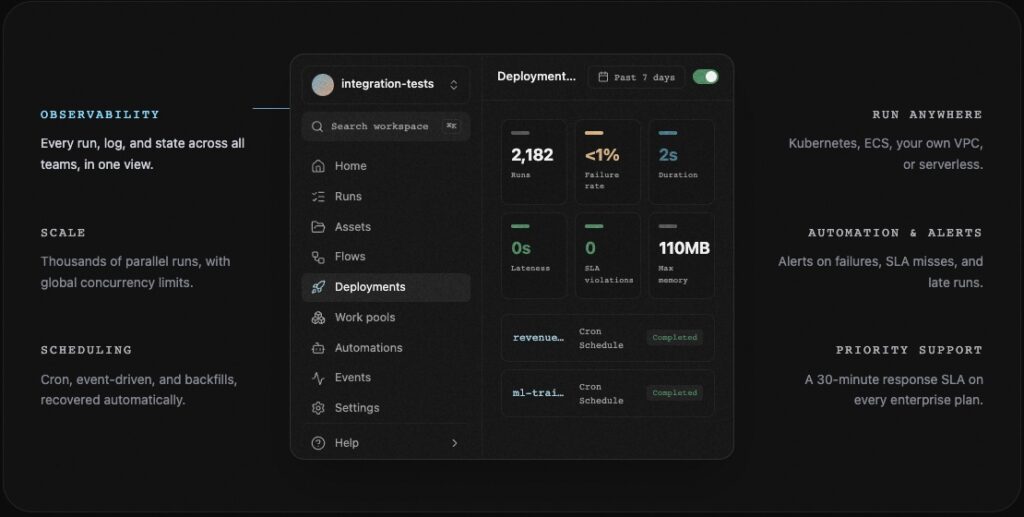Image resolution: width=1024 pixels, height=517 pixels.
Task: Click the Flows icon in sidebar
Action: click(x=318, y=257)
